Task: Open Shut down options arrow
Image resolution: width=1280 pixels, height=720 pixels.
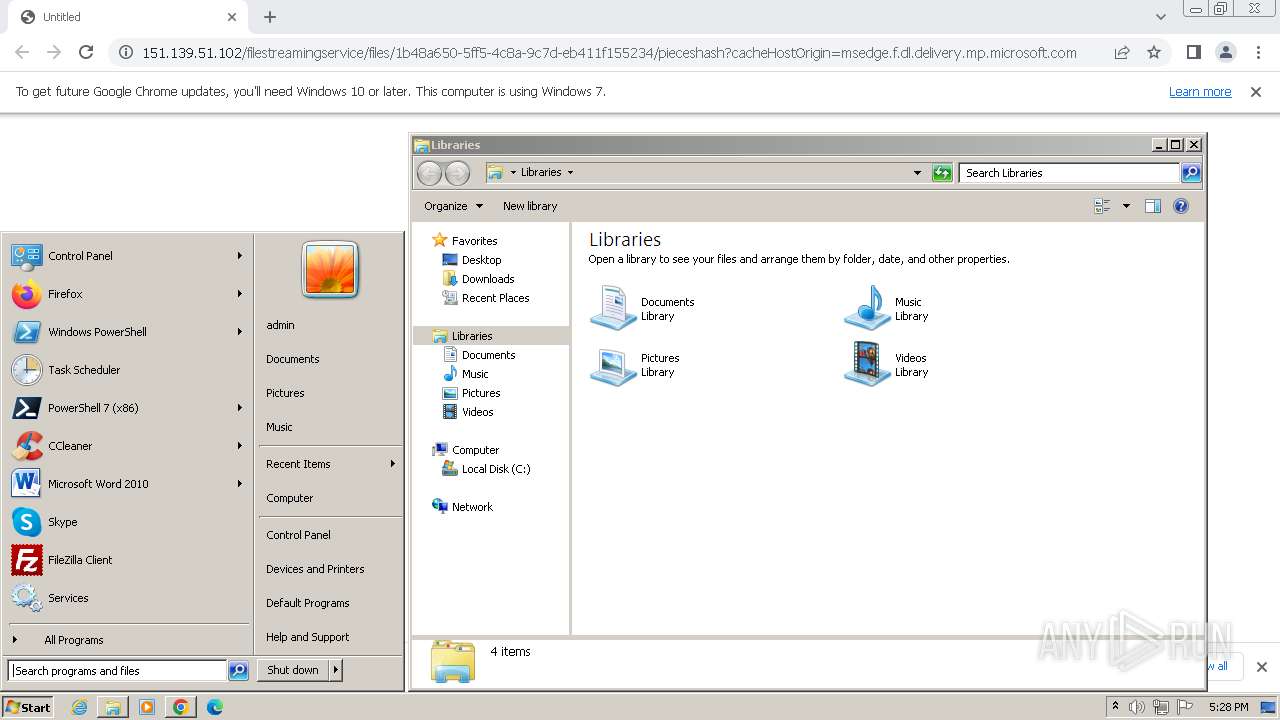Action: pos(336,670)
